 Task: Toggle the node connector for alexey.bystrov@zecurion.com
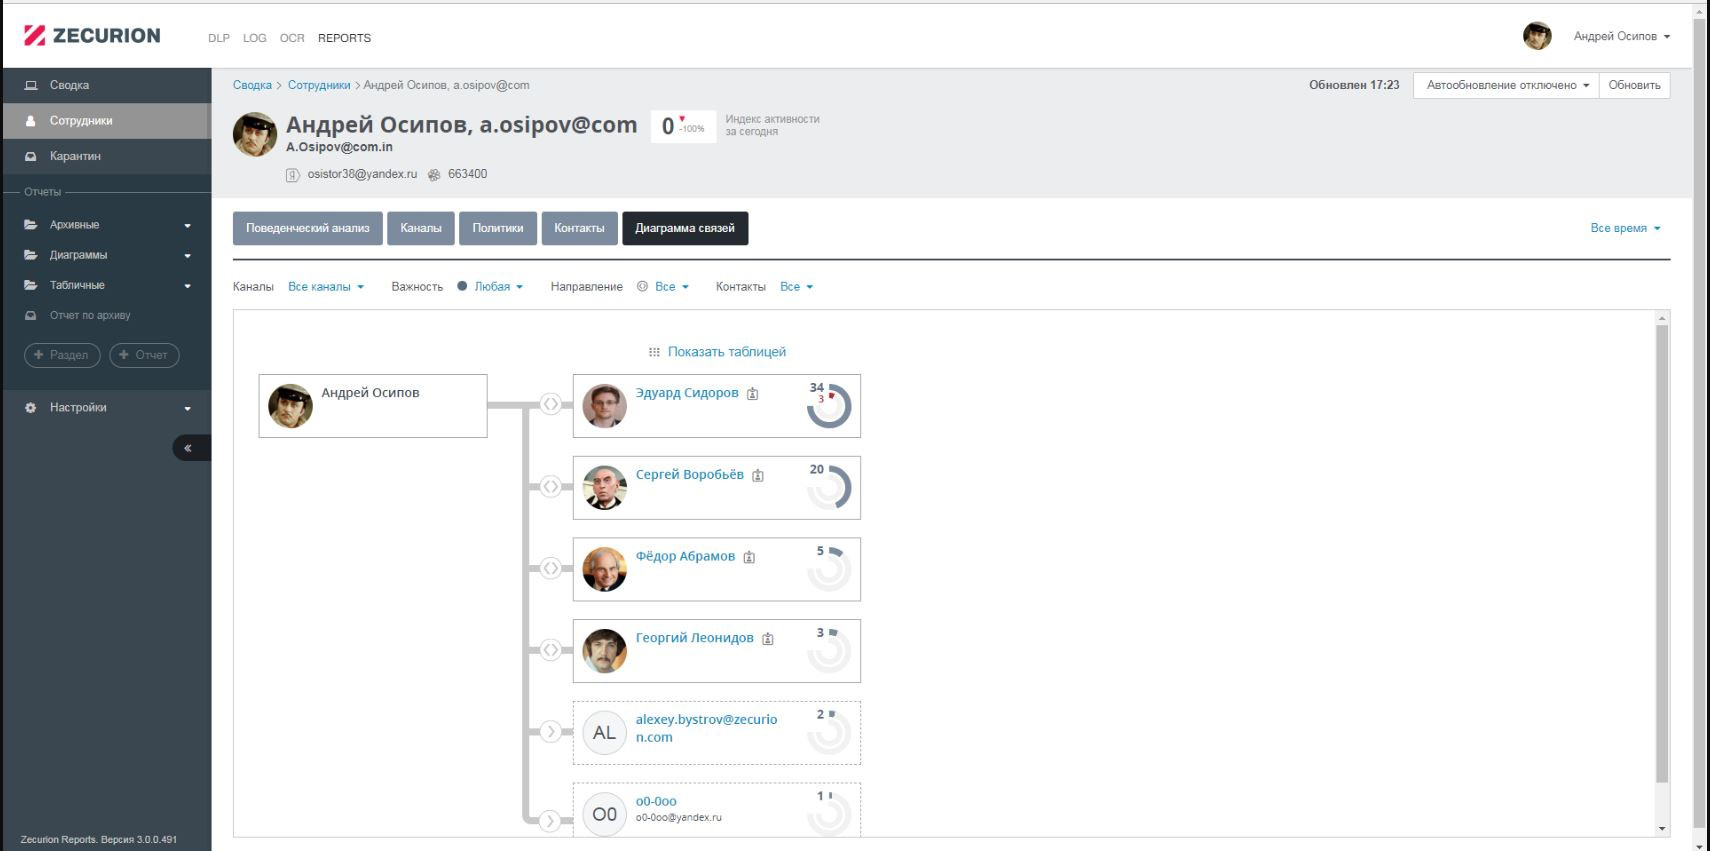tap(550, 731)
